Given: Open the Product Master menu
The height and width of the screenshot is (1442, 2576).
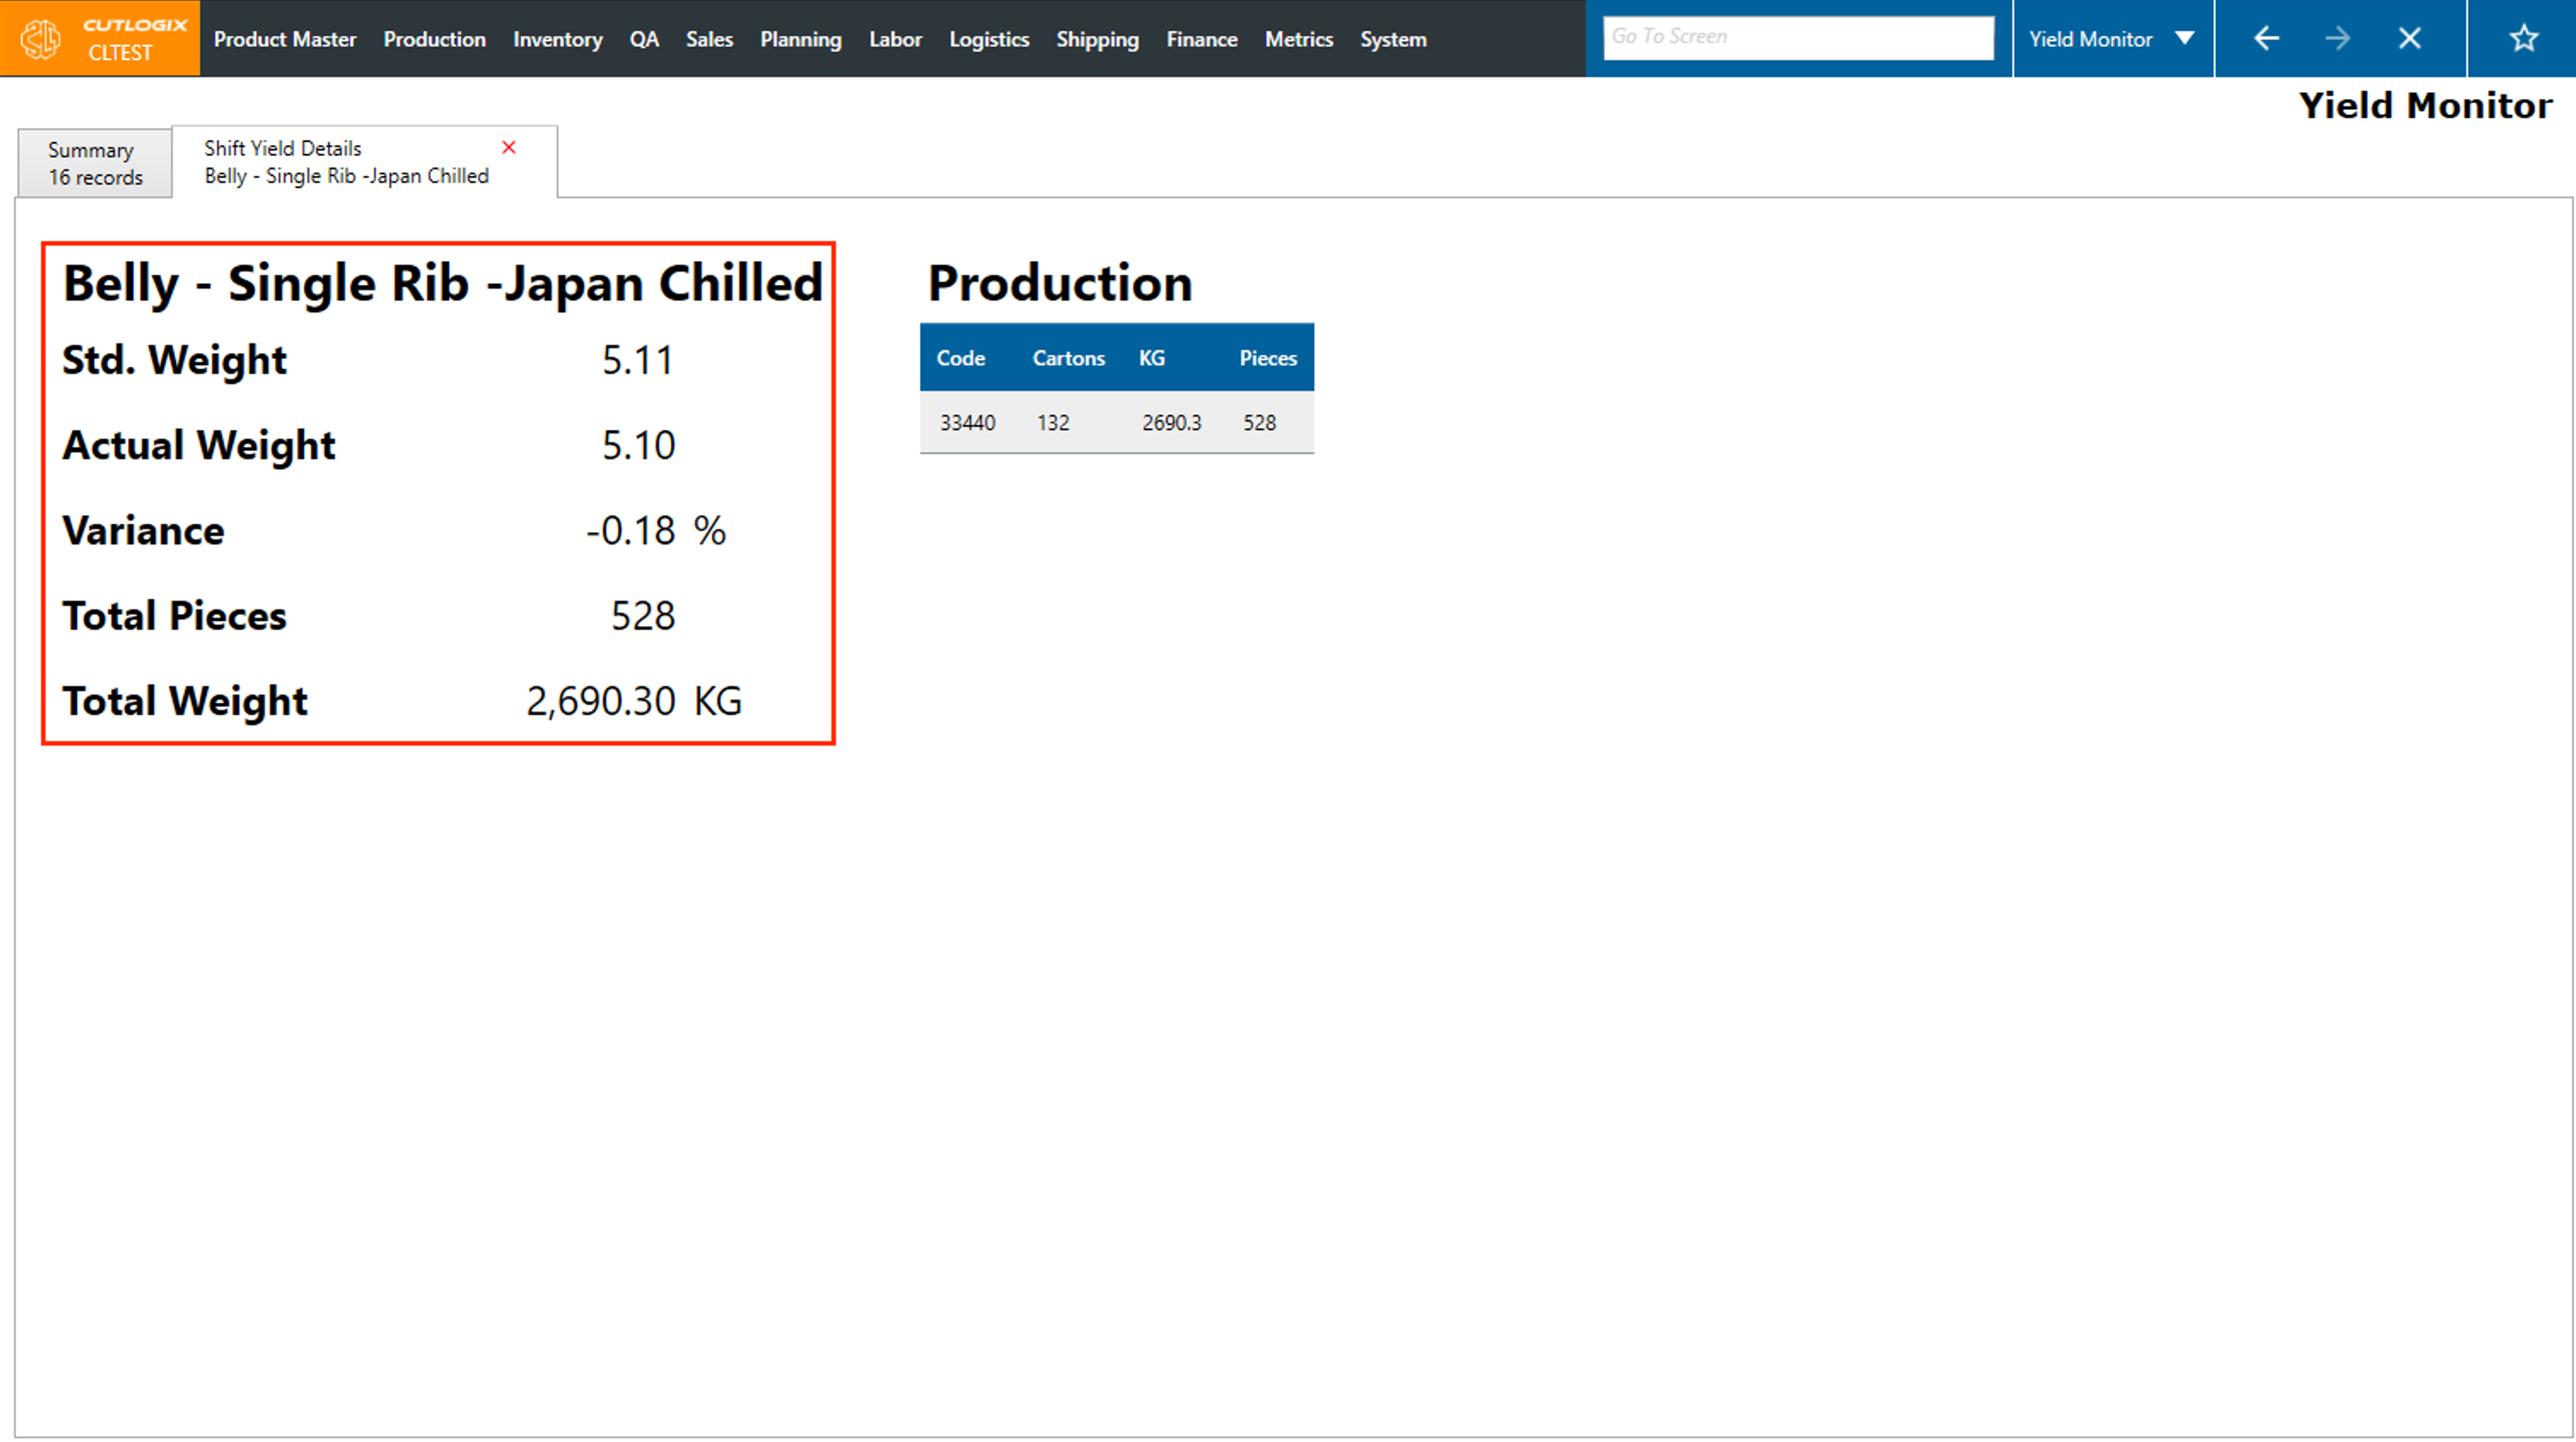Looking at the screenshot, I should [284, 39].
